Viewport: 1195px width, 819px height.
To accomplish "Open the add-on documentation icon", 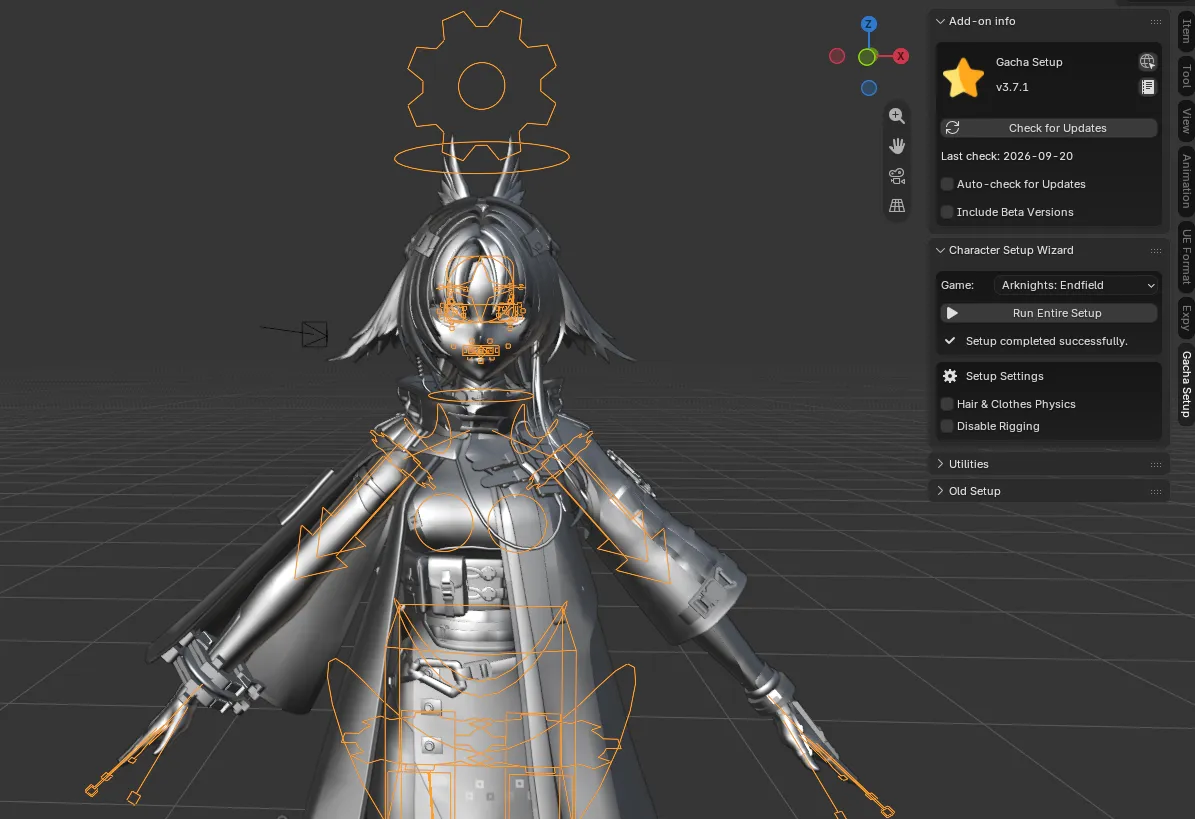I will 1147,87.
